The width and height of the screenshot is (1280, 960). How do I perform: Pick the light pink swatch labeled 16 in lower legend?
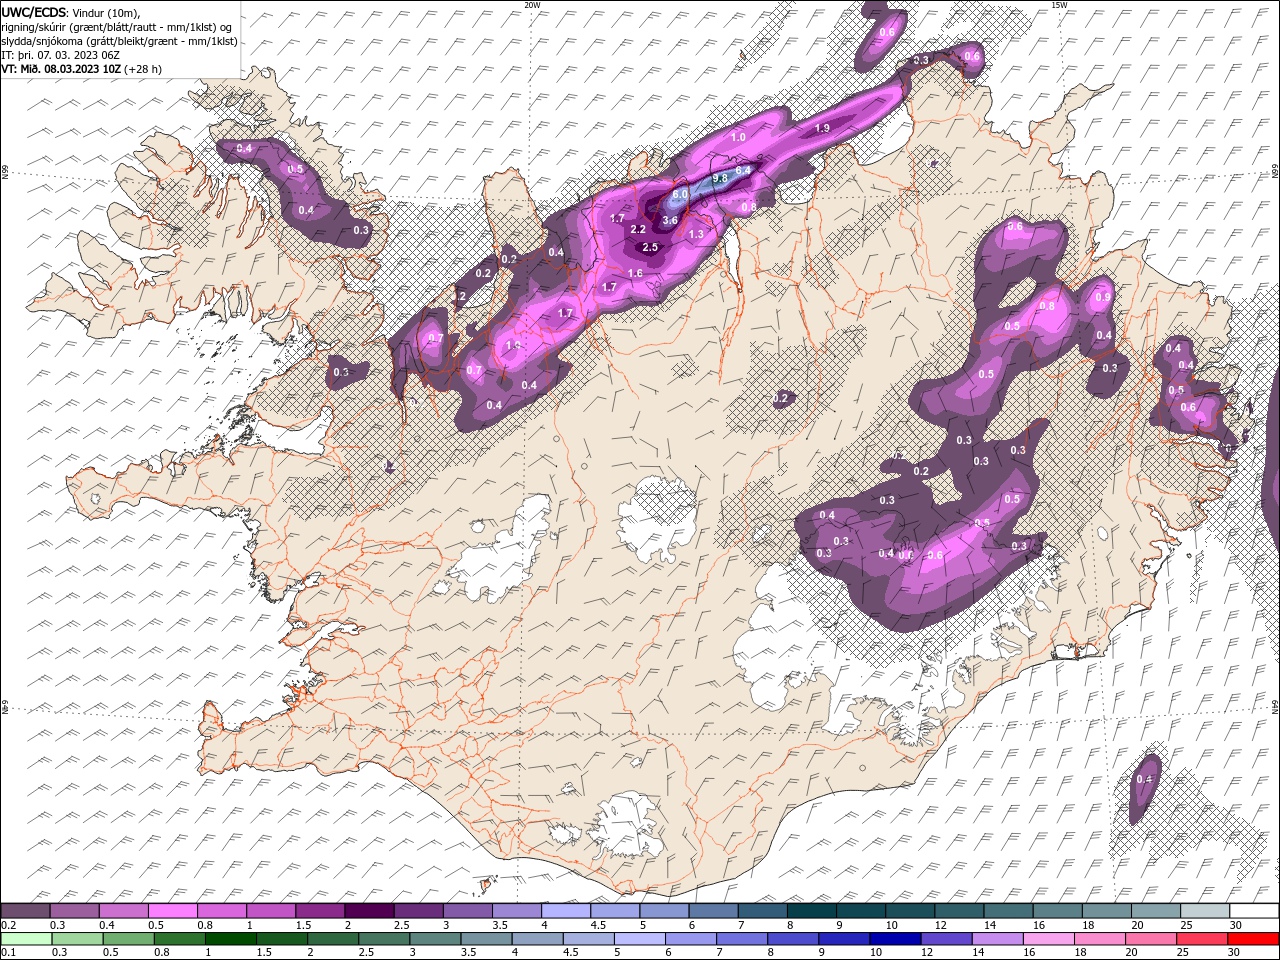[1048, 938]
